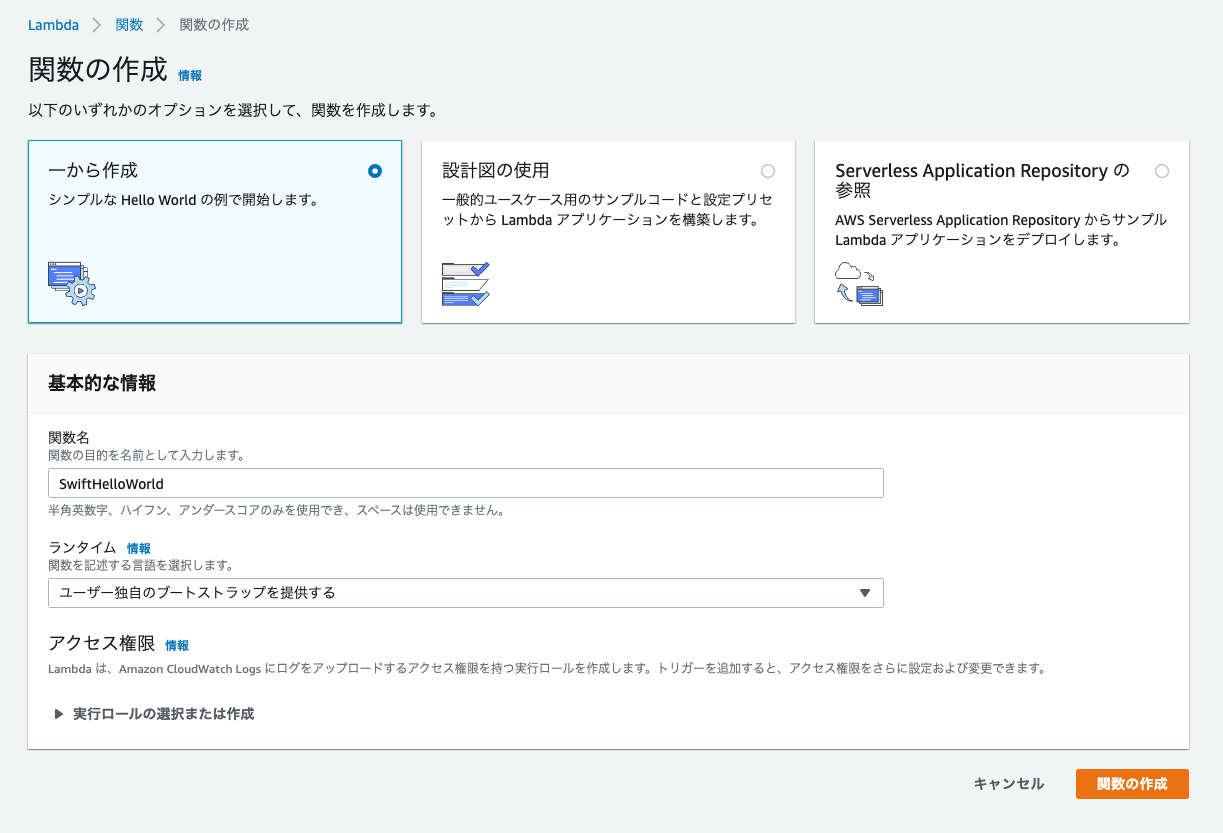
Task: Click the dropdown arrow in the runtime selector
Action: click(865, 593)
